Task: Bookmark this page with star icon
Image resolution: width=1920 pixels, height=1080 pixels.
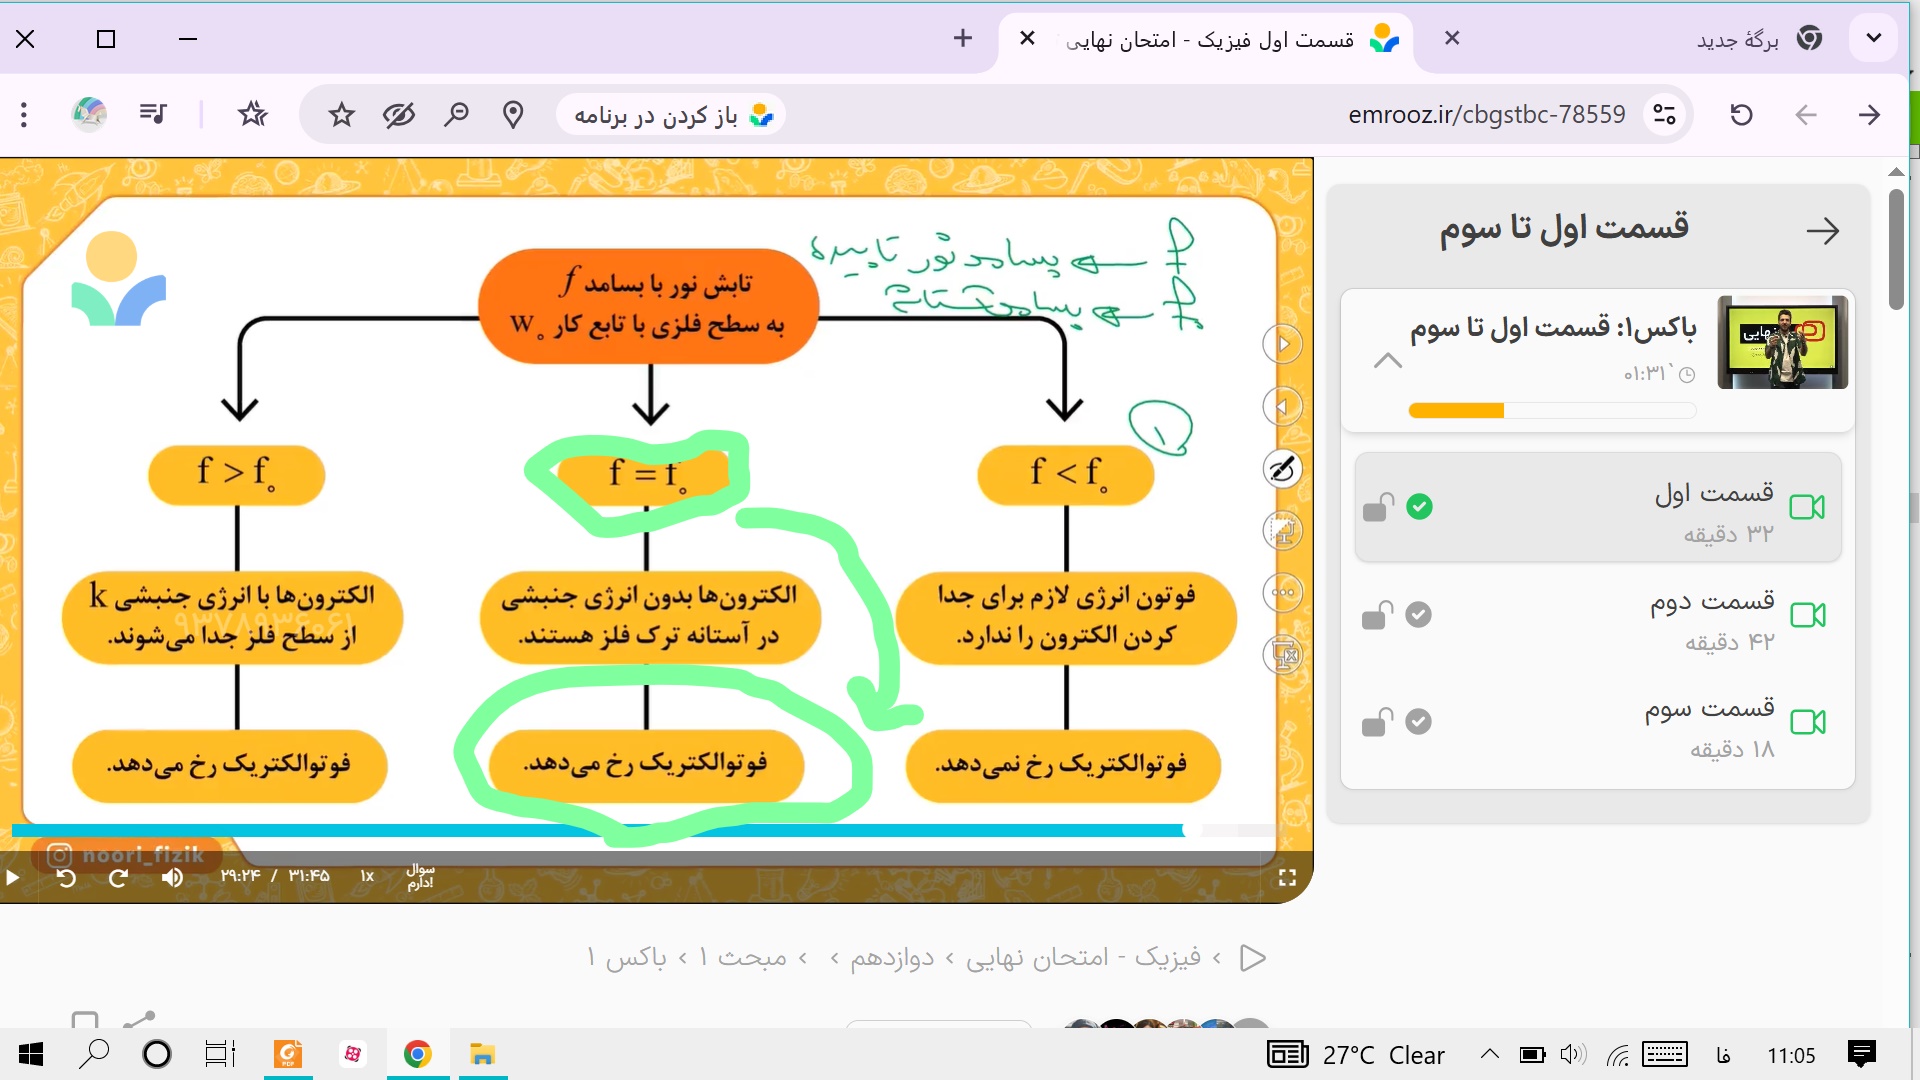Action: click(x=341, y=115)
